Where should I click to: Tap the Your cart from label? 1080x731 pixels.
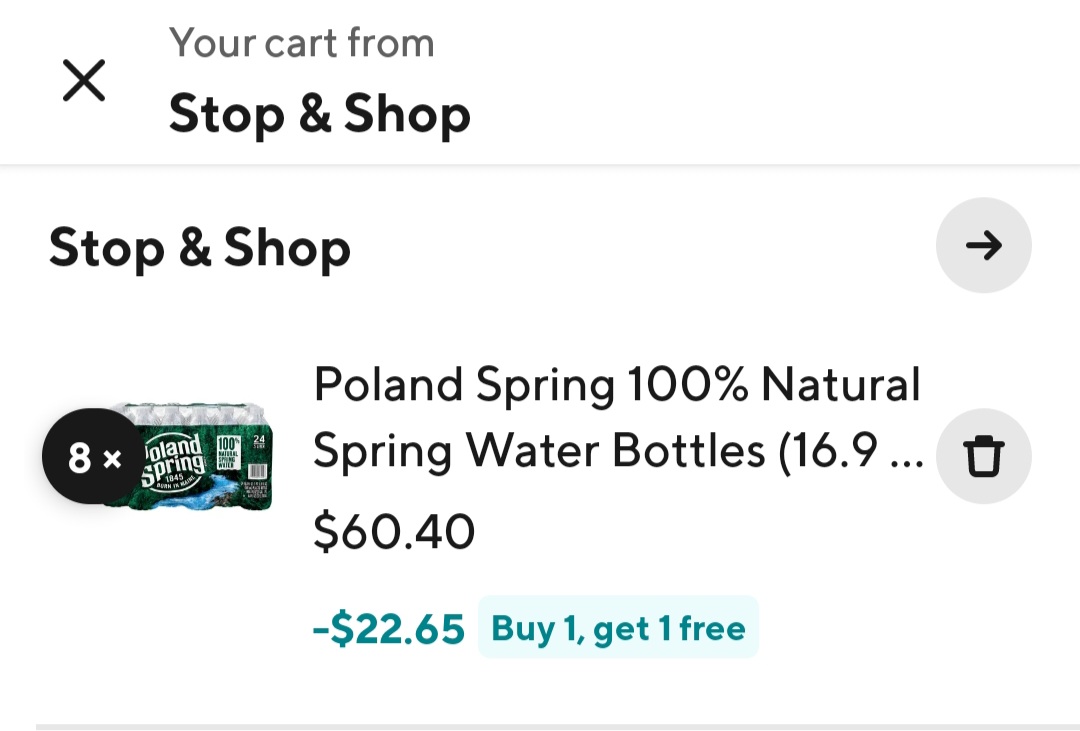coord(302,43)
